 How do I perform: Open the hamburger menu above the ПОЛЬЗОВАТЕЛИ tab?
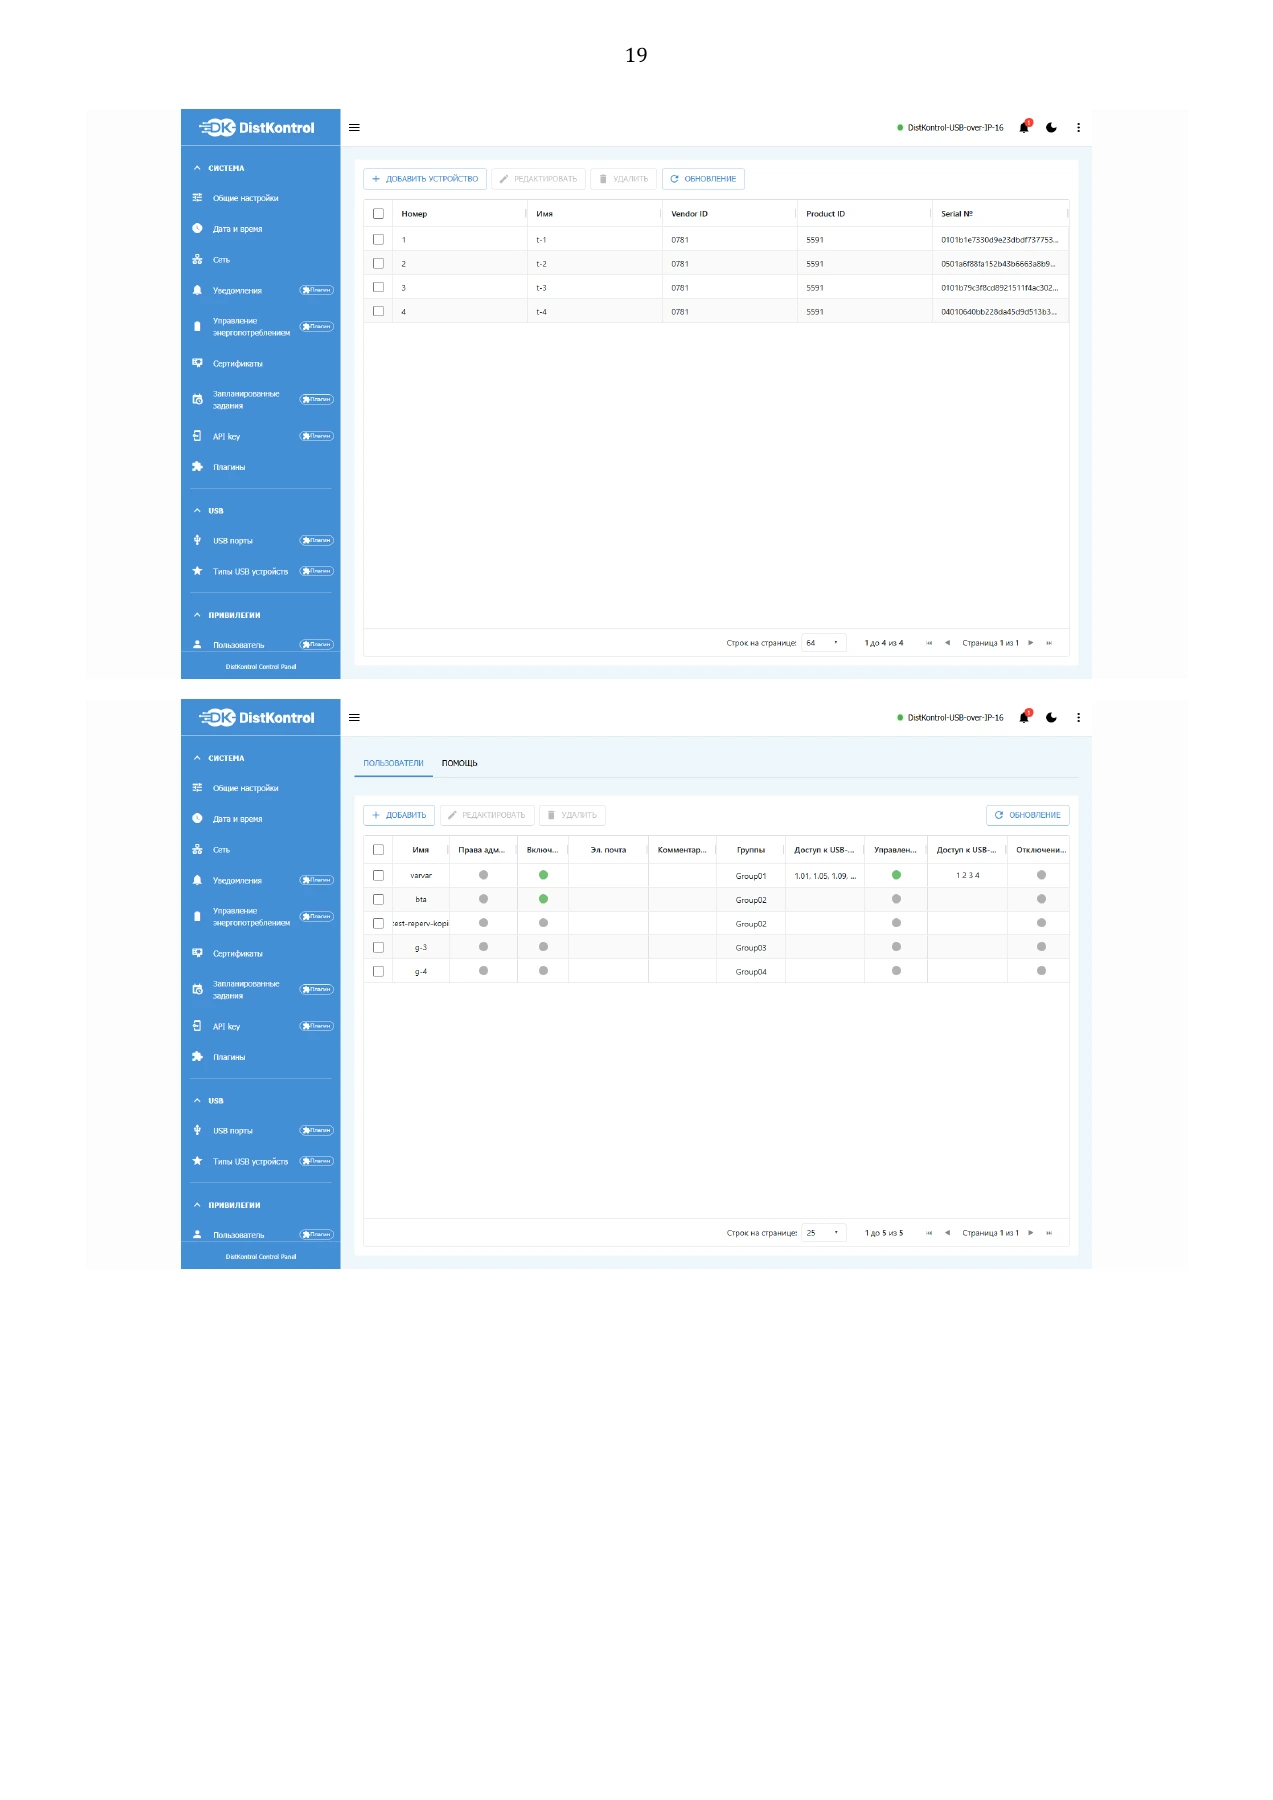pyautogui.click(x=354, y=718)
